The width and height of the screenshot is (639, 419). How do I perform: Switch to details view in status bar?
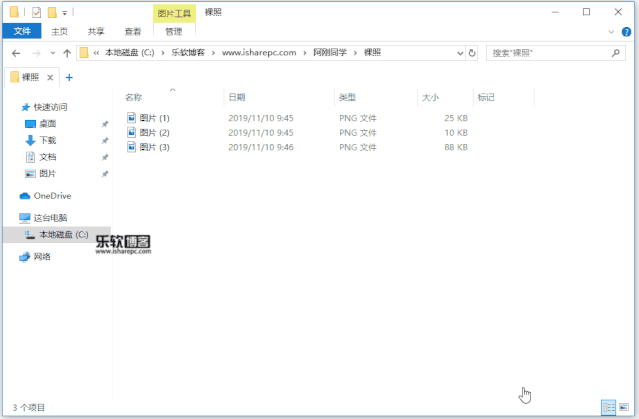608,407
